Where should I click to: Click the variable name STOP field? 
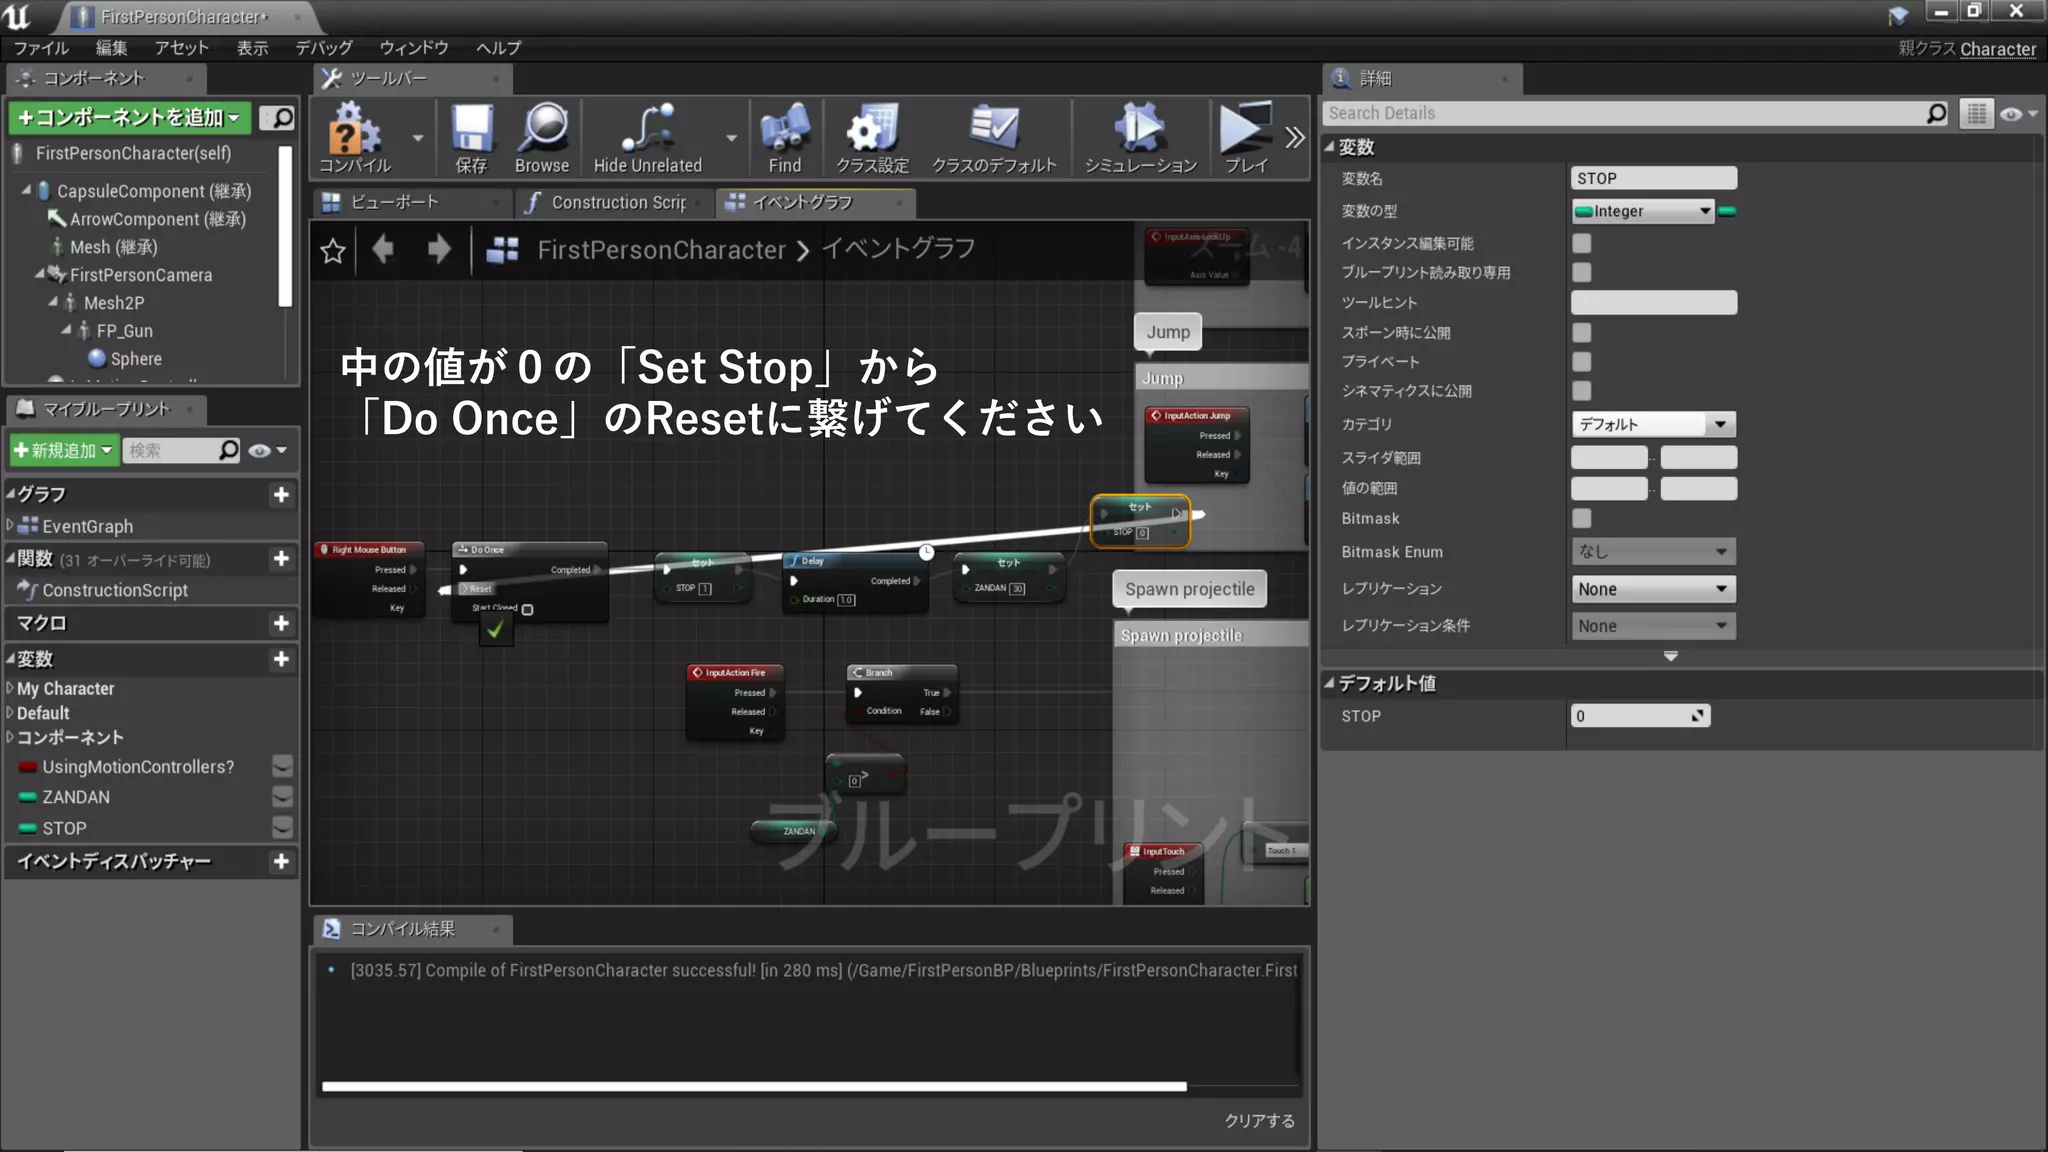[1654, 178]
